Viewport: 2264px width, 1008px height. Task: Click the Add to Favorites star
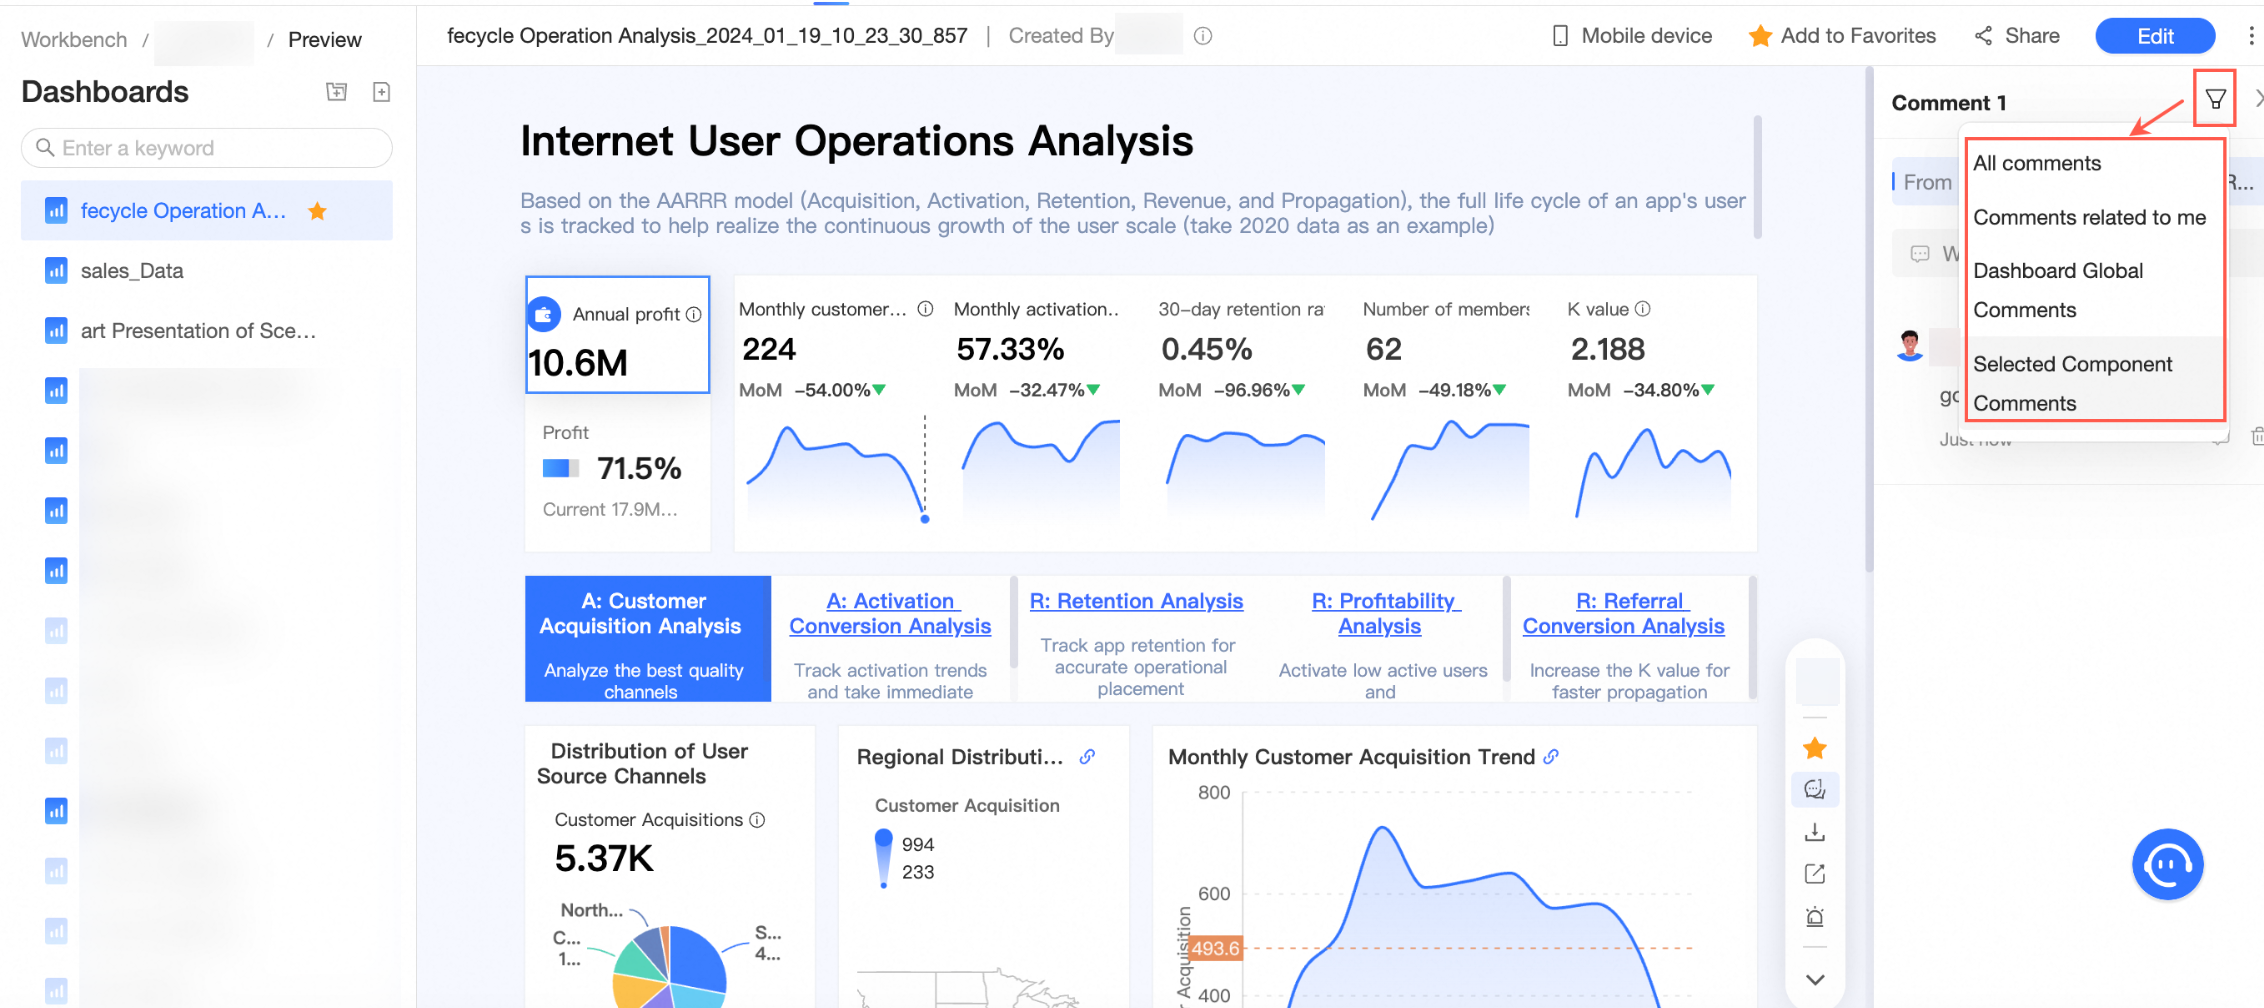(x=1760, y=36)
